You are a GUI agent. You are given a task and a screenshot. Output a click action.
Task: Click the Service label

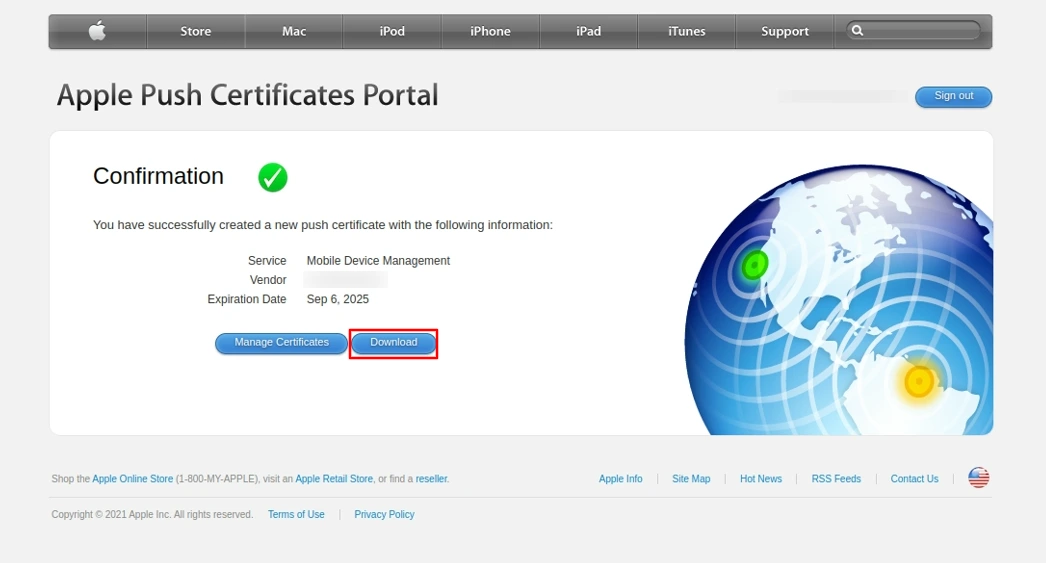(x=267, y=261)
